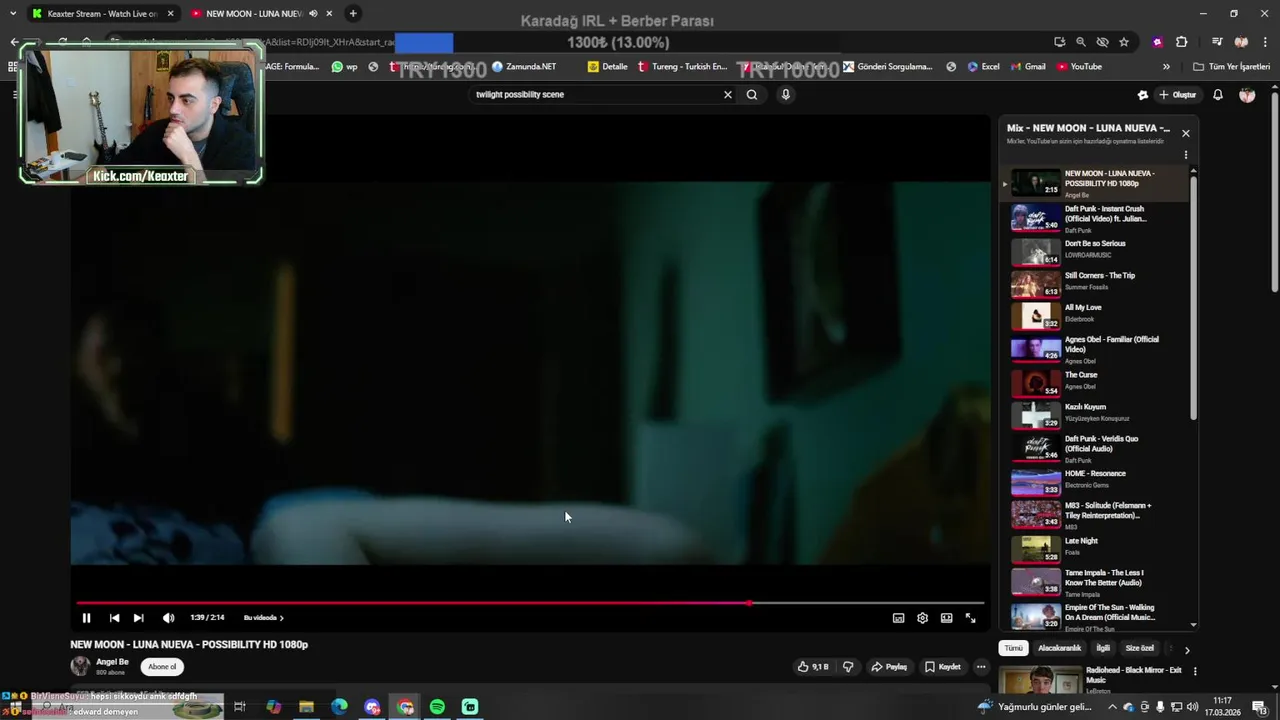Open more video actions three-dot menu

click(x=981, y=667)
